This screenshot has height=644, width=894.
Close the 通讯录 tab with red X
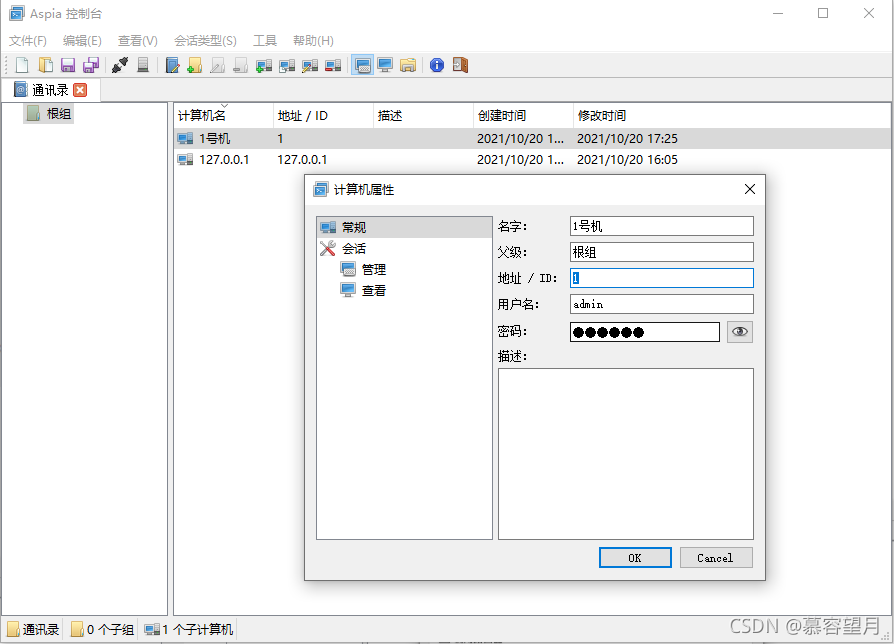pos(80,90)
